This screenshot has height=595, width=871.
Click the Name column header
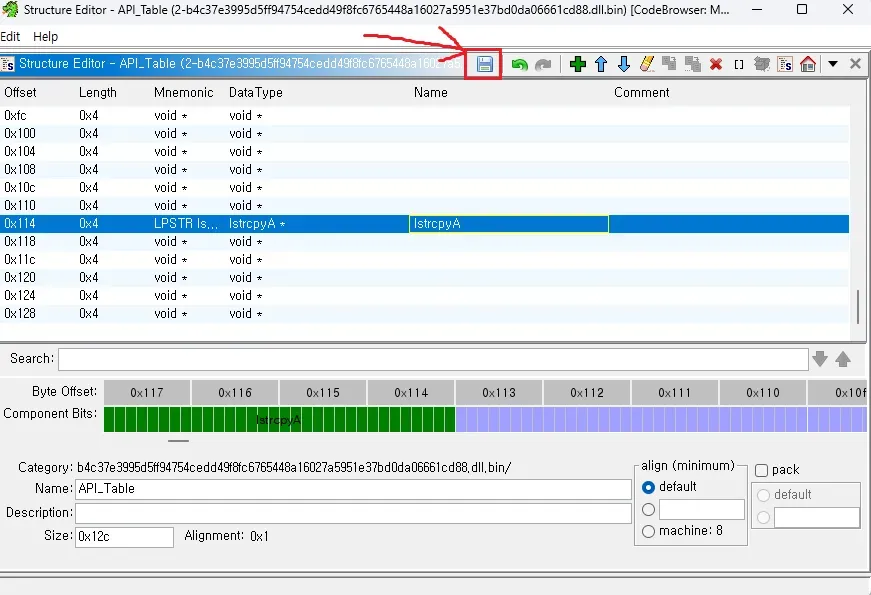[431, 92]
